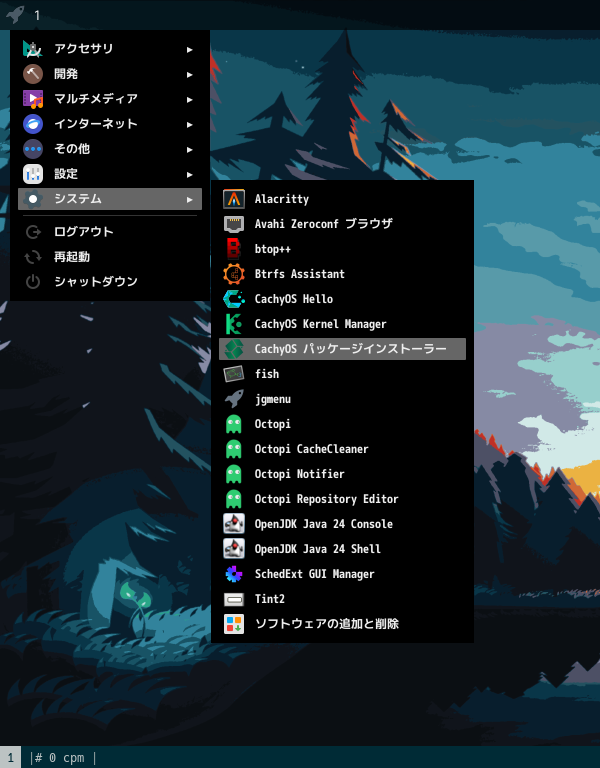600x768 pixels.
Task: Click the ソフトウェアの追加と削除 icon
Action: click(234, 624)
